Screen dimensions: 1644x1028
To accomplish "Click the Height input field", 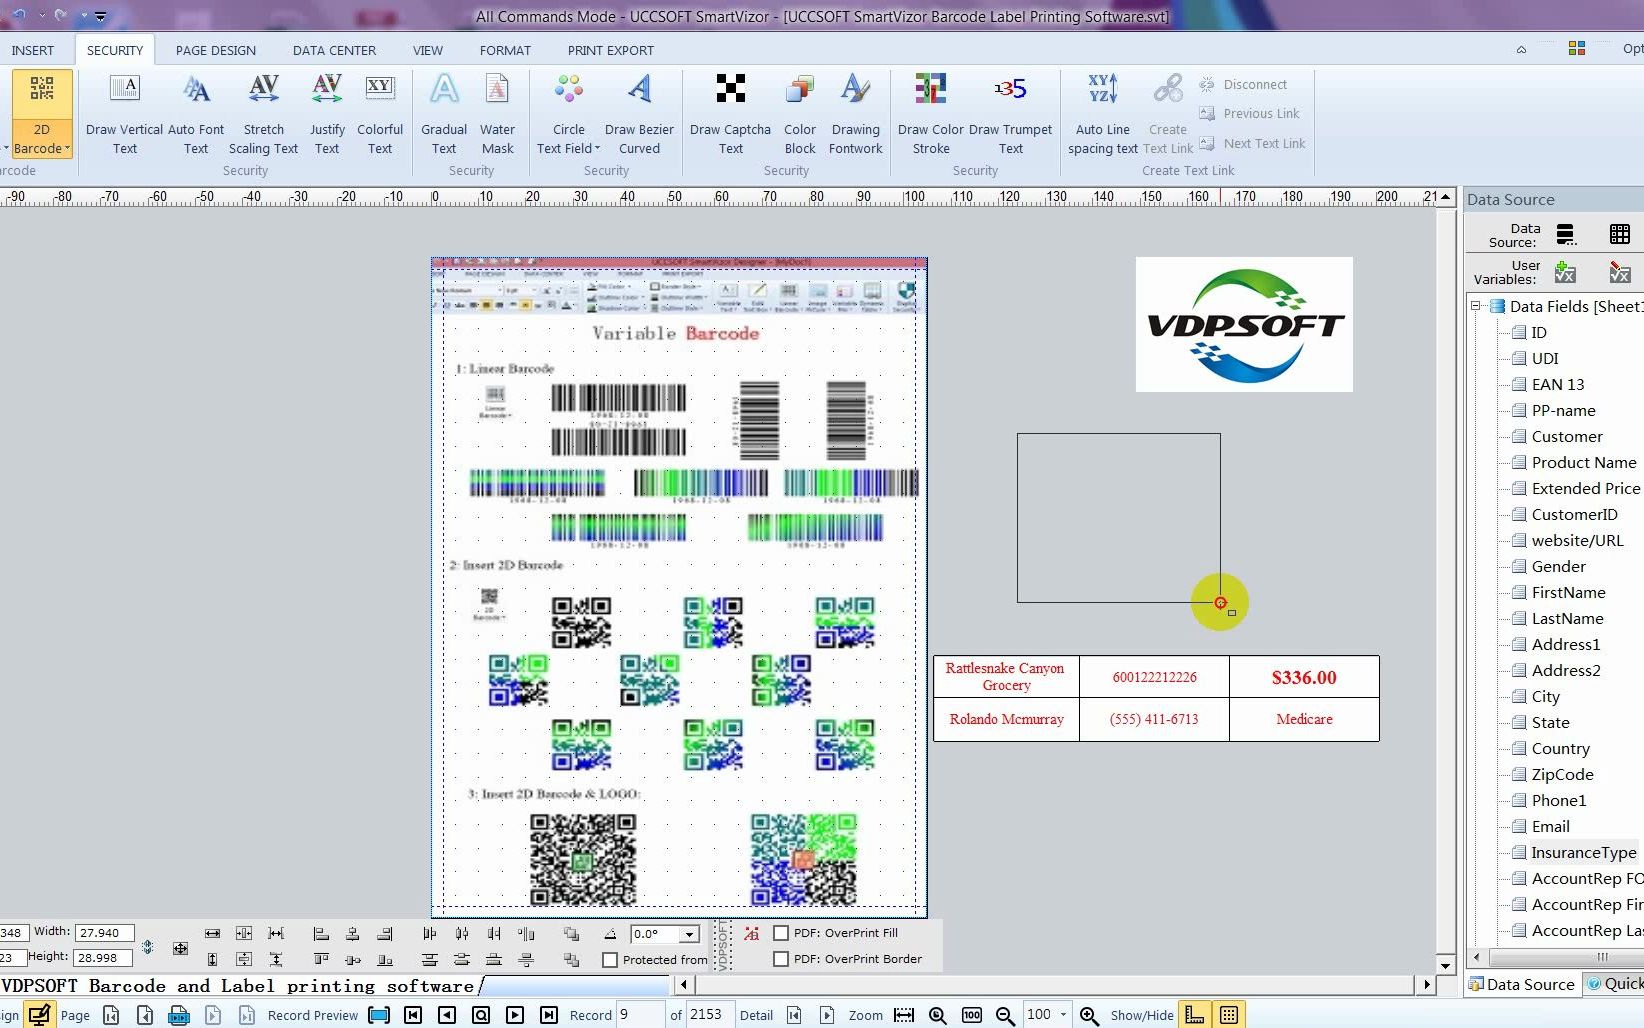I will (x=104, y=957).
